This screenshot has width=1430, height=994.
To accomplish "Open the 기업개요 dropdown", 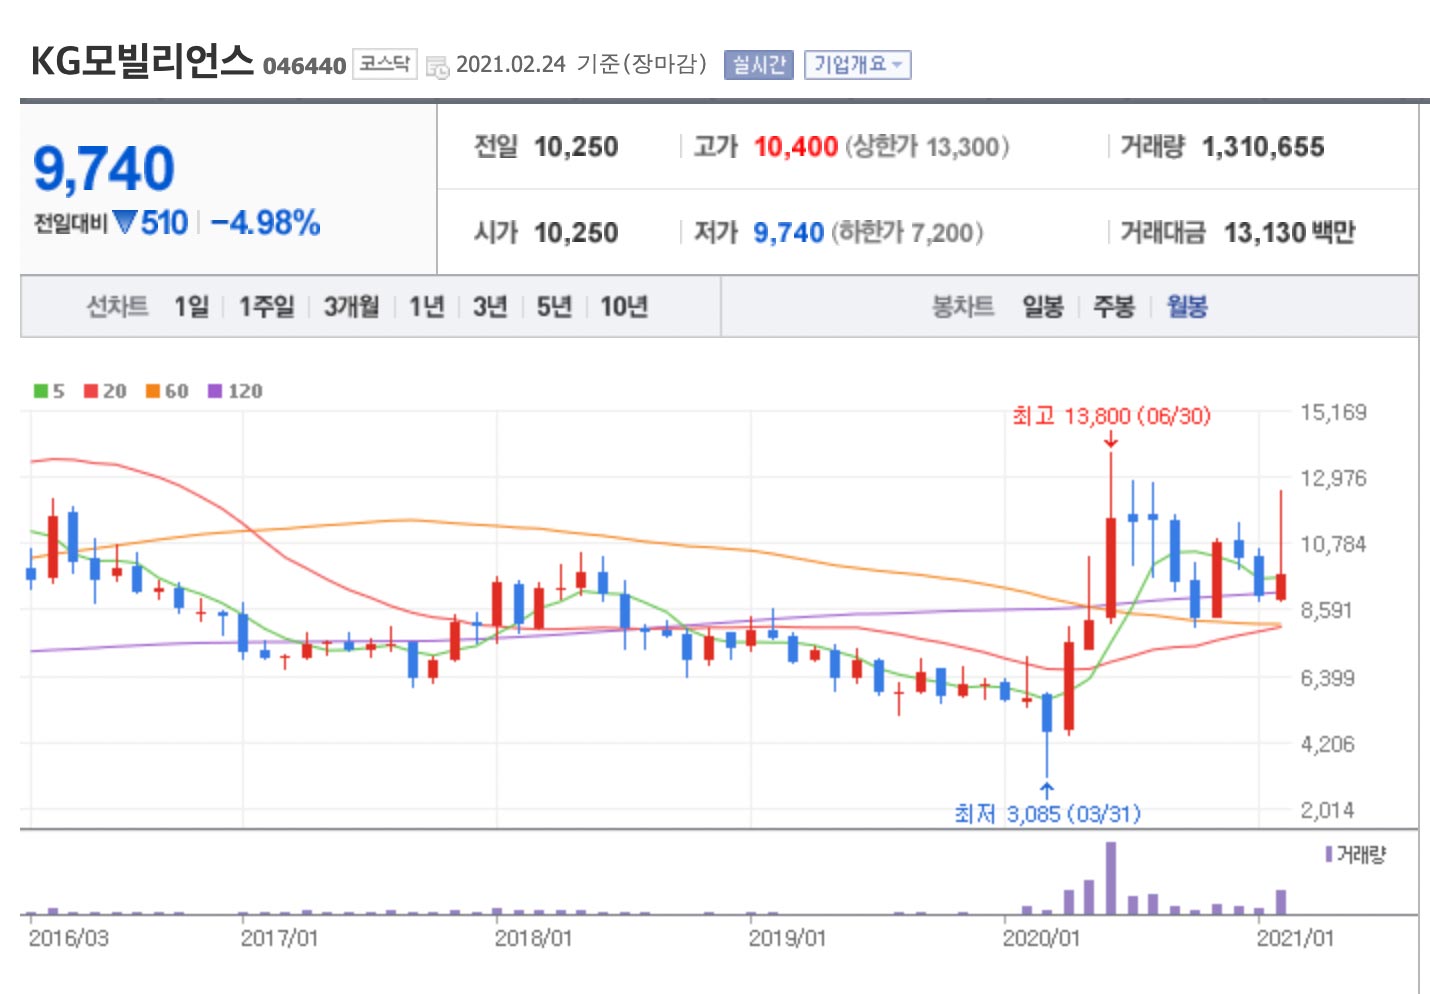I will coord(858,65).
